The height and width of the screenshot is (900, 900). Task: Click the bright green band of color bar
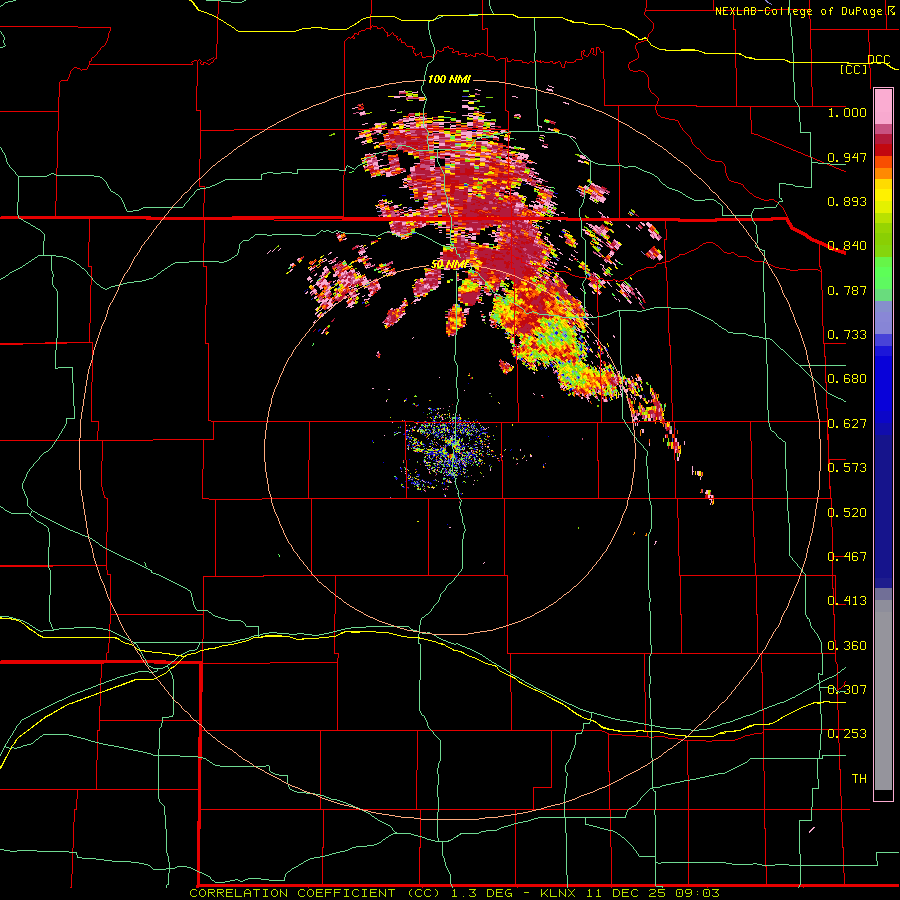(883, 273)
